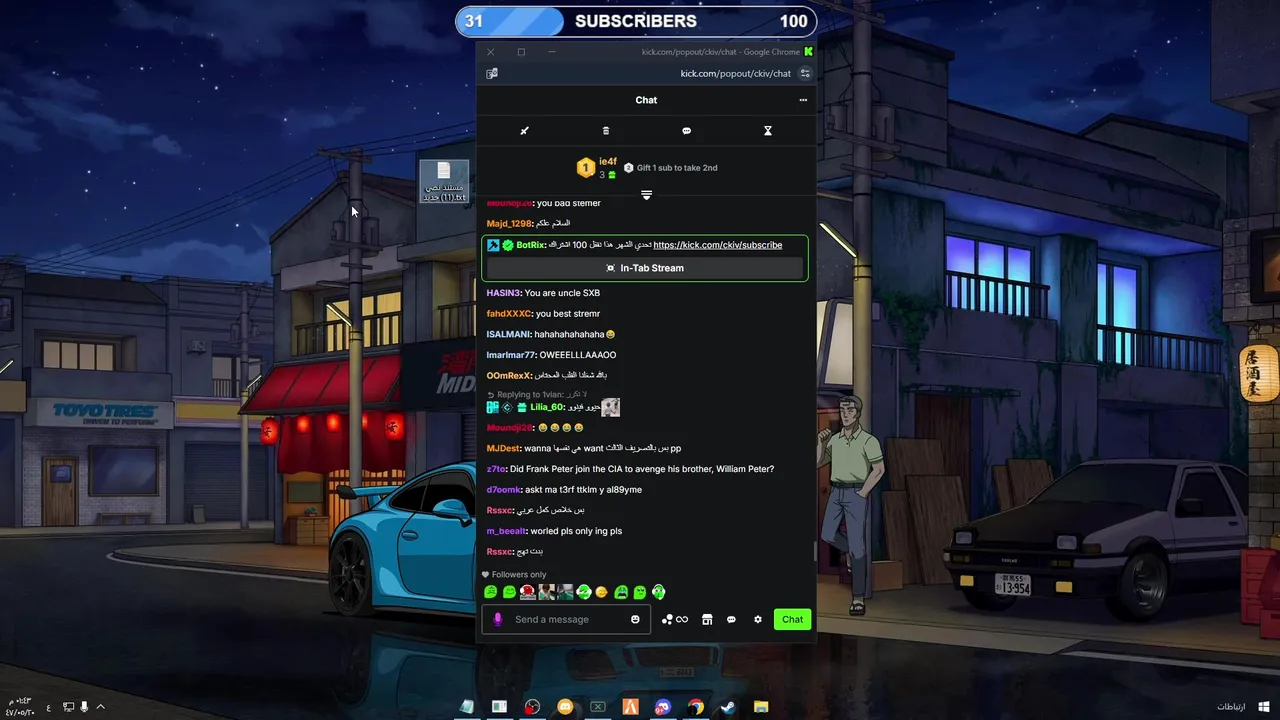Show hidden tray icons chevron
Viewport: 1280px width, 720px height.
click(100, 707)
